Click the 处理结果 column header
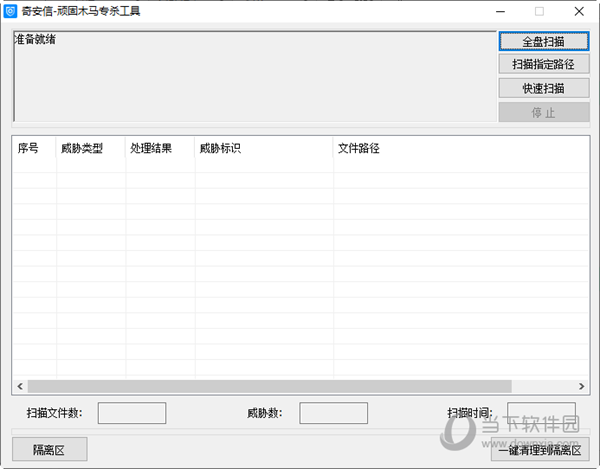The height and width of the screenshot is (469, 600). (x=160, y=148)
